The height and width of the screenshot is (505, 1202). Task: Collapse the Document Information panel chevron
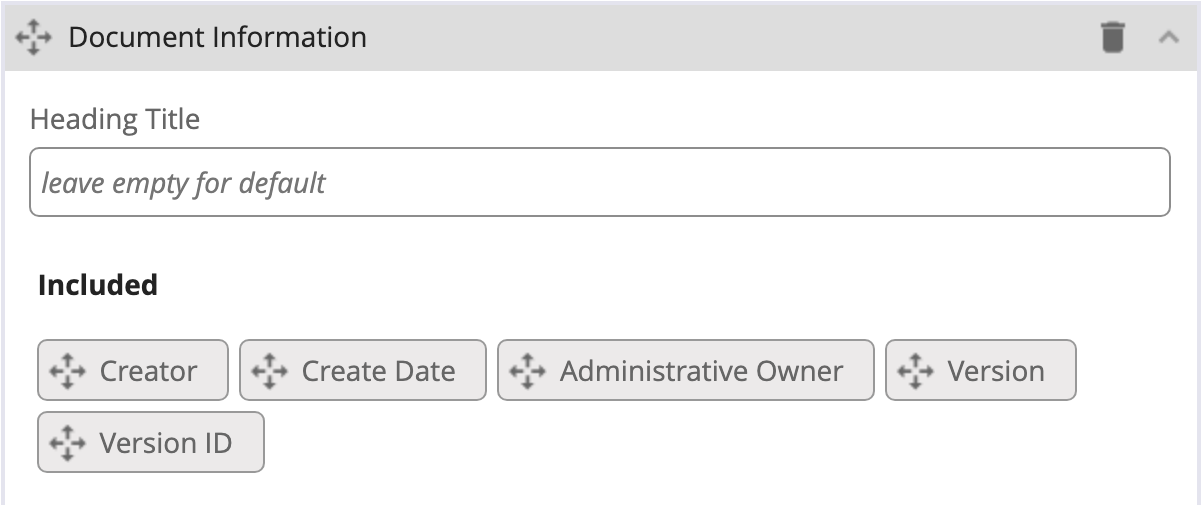point(1168,38)
